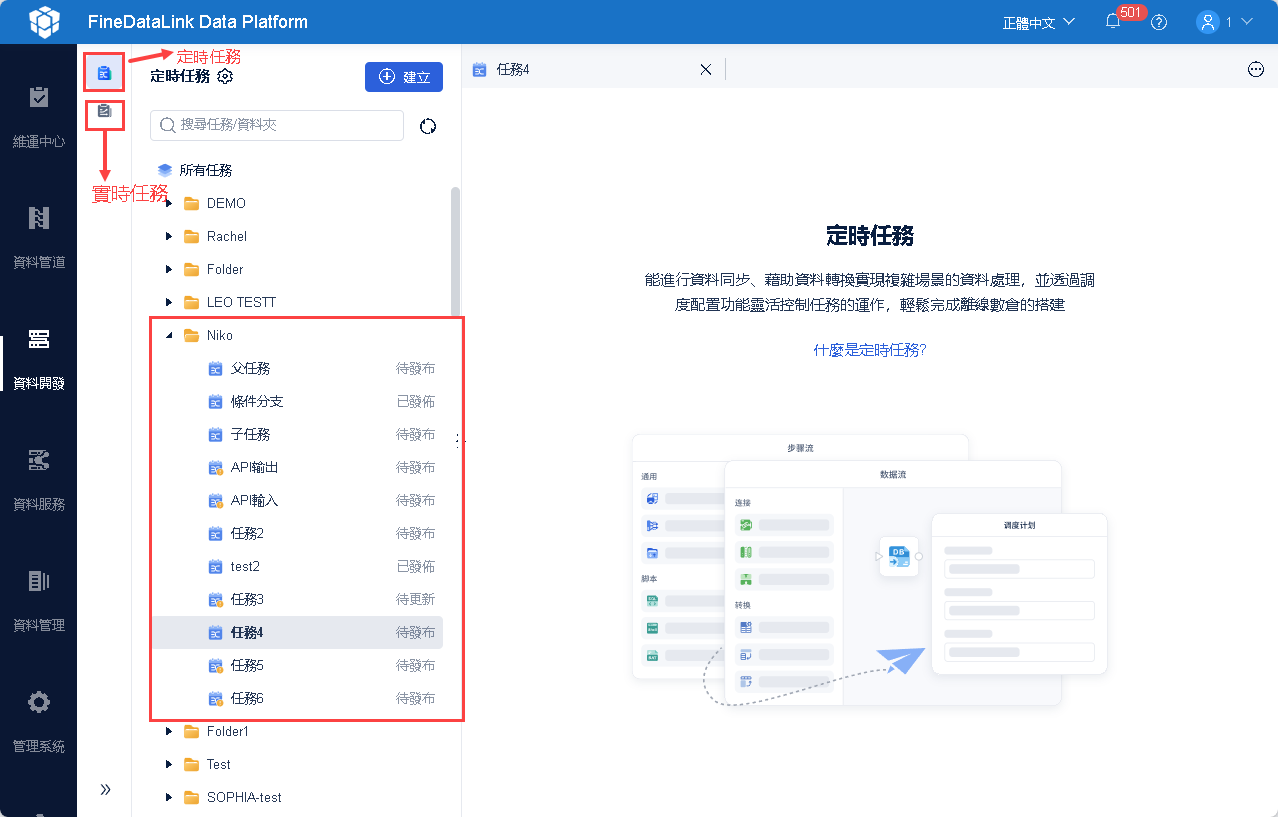
Task: Click the 建立 create button
Action: 404,77
